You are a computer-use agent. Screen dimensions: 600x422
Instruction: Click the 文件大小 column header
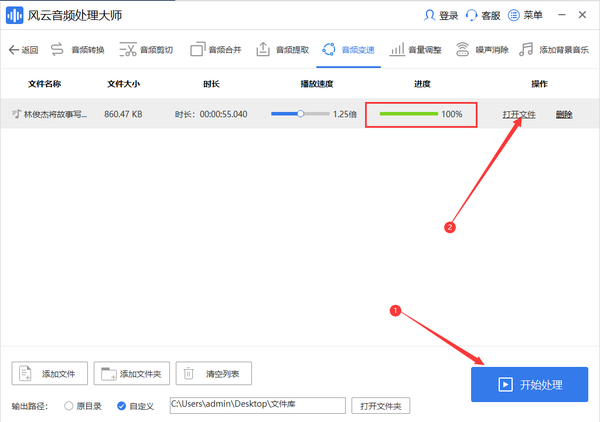(x=123, y=84)
